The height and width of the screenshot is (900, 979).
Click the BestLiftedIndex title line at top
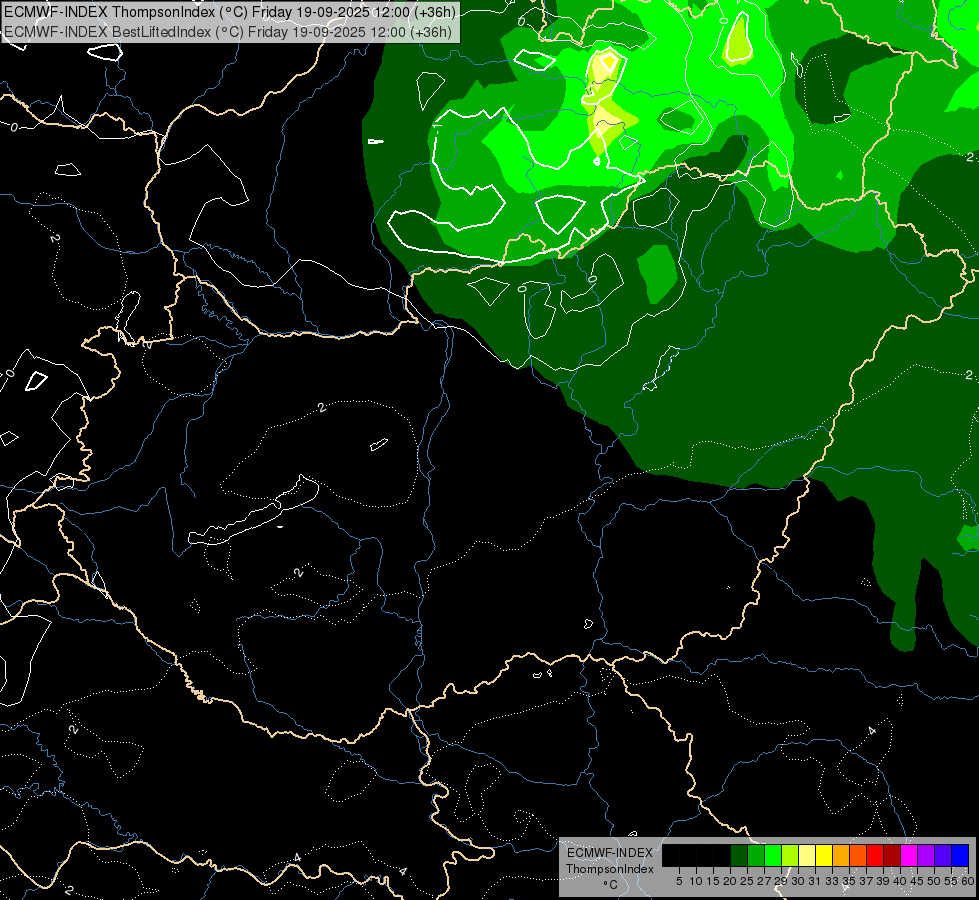click(228, 32)
